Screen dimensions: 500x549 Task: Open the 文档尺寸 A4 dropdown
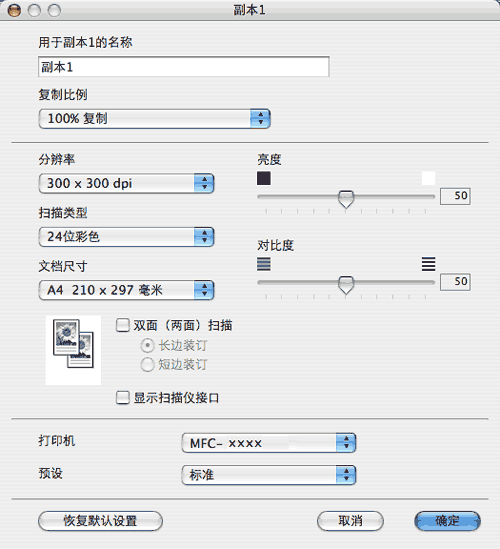[x=126, y=290]
